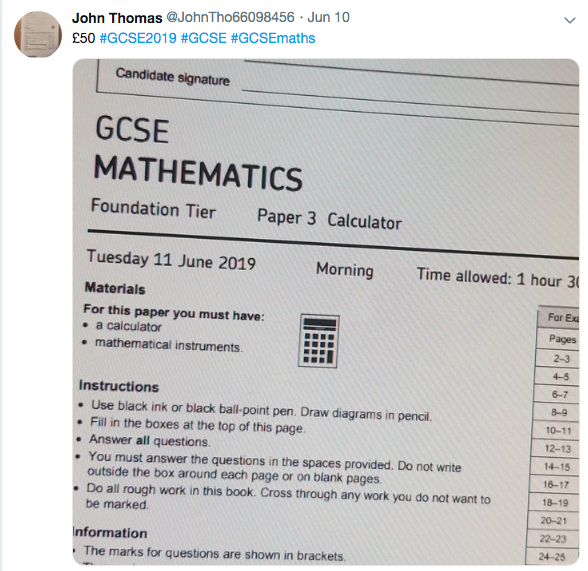Click the Tuesday 11 June 2019 date text
Image resolution: width=588 pixels, height=571 pixels.
[x=171, y=259]
